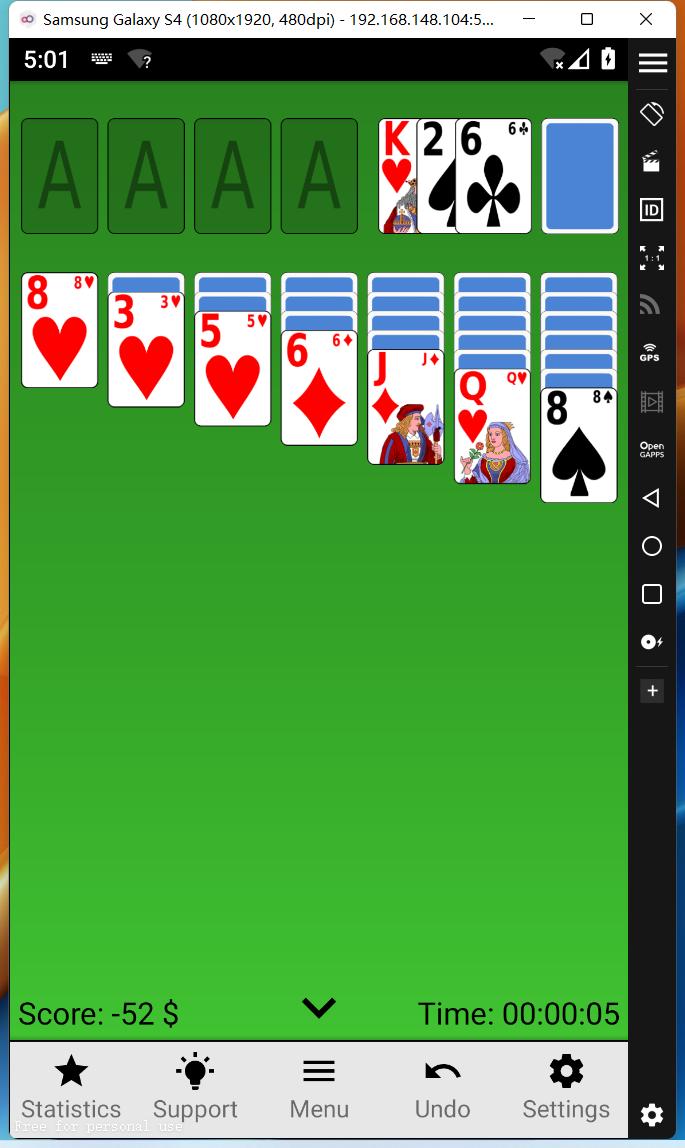
Task: Click the Android recent apps square
Action: click(651, 594)
